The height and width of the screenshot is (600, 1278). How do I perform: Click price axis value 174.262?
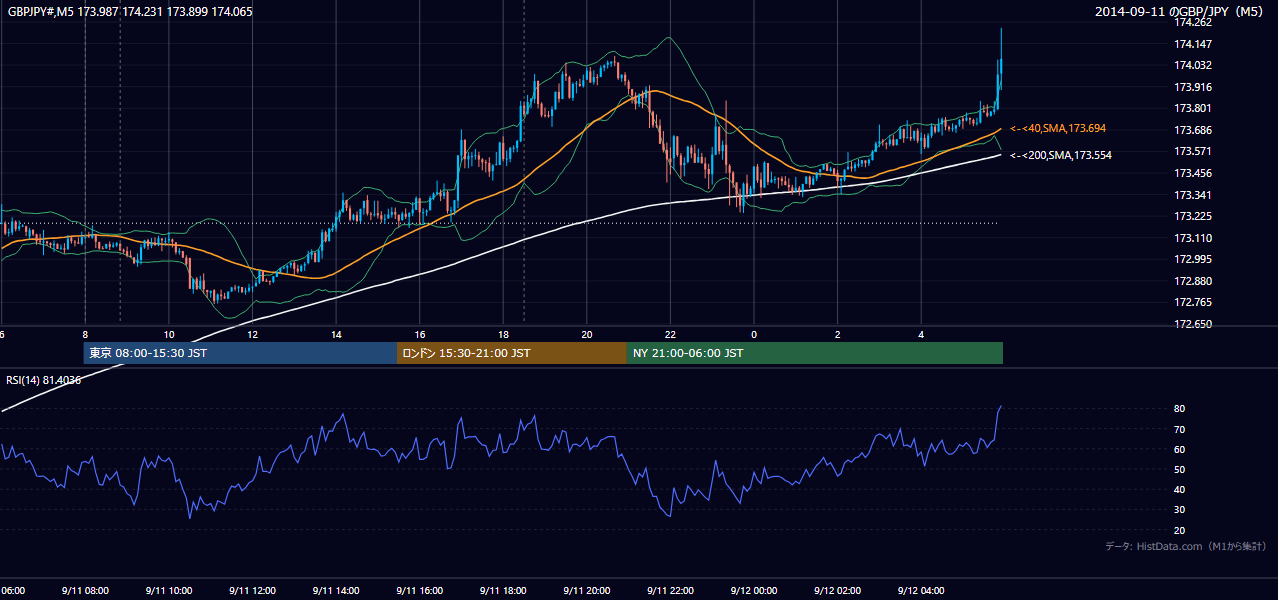(x=1192, y=23)
